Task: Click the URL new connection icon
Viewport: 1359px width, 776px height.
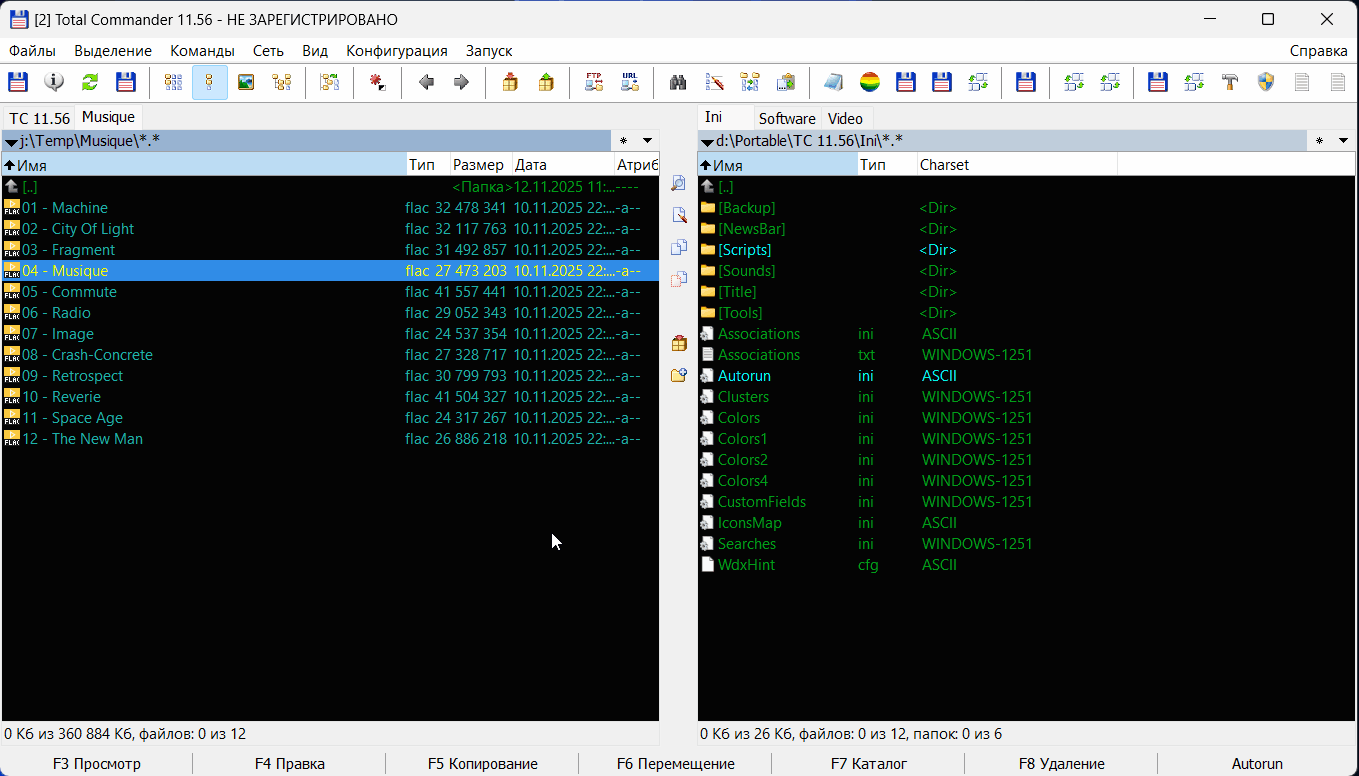Action: (x=629, y=82)
